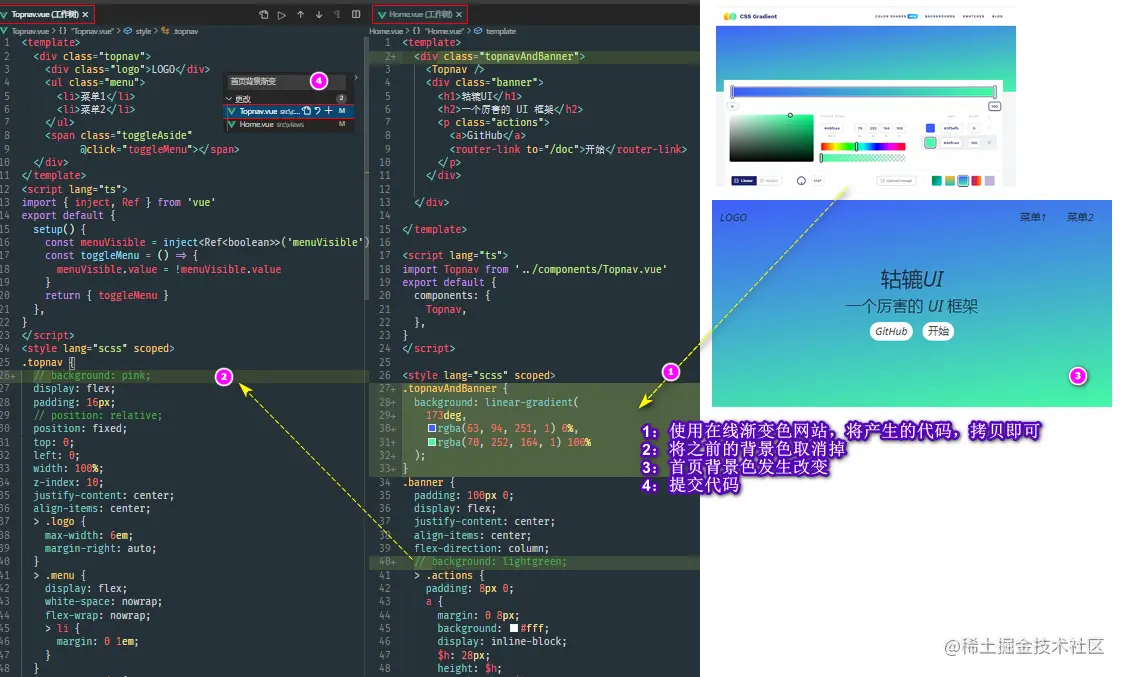This screenshot has width=1125, height=677.
Task: Click 菜单1 in preview navigation
Action: pos(1032,217)
